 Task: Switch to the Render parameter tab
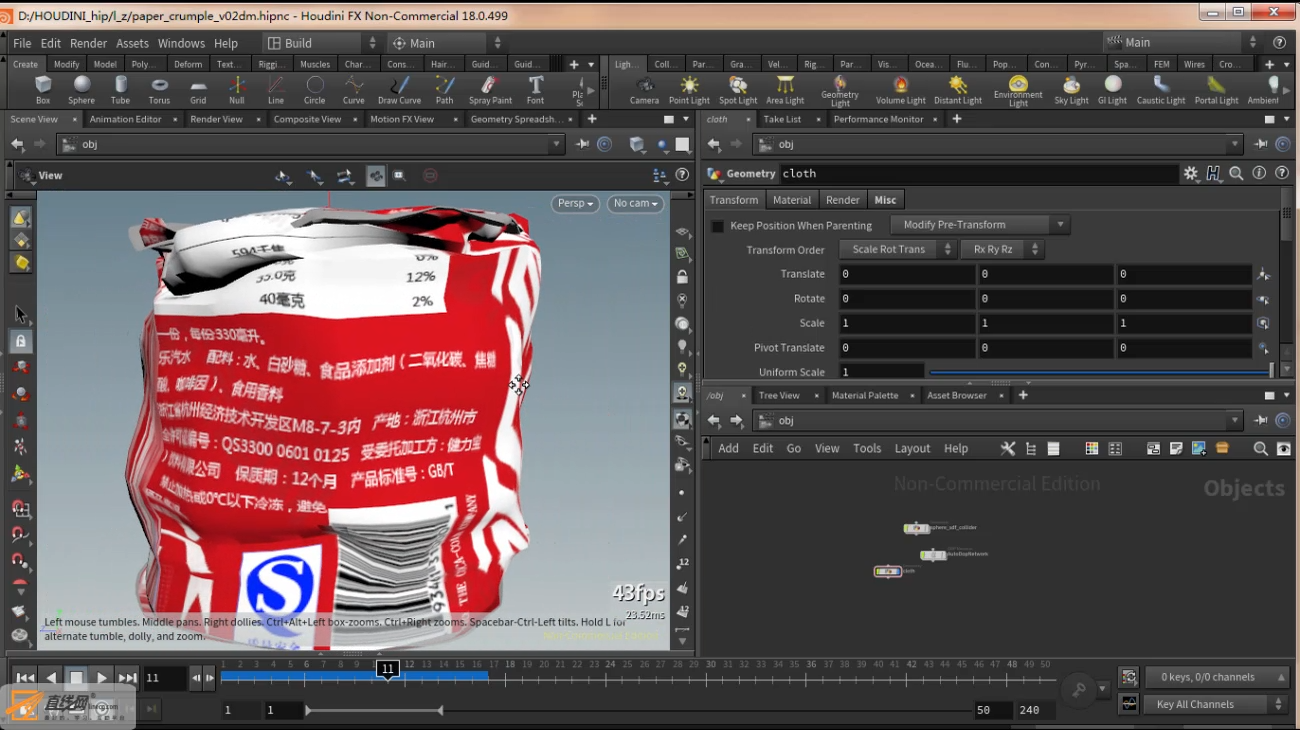(x=843, y=200)
